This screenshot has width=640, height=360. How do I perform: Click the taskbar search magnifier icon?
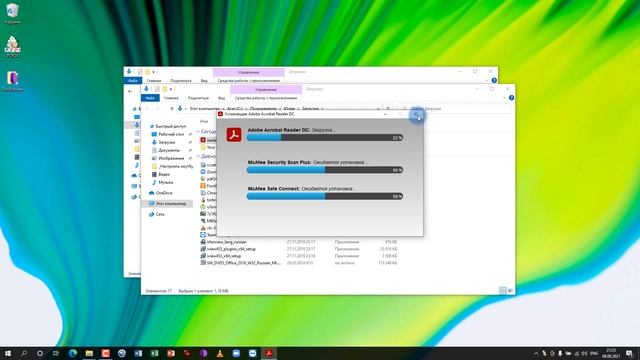click(x=24, y=353)
